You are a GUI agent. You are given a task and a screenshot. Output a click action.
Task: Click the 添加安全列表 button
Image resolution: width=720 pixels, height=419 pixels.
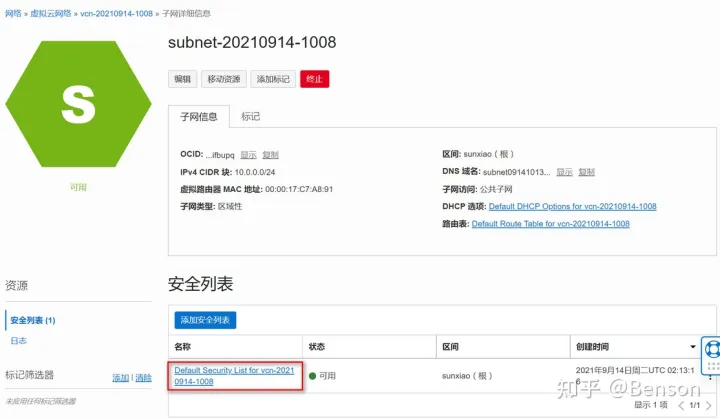click(205, 320)
